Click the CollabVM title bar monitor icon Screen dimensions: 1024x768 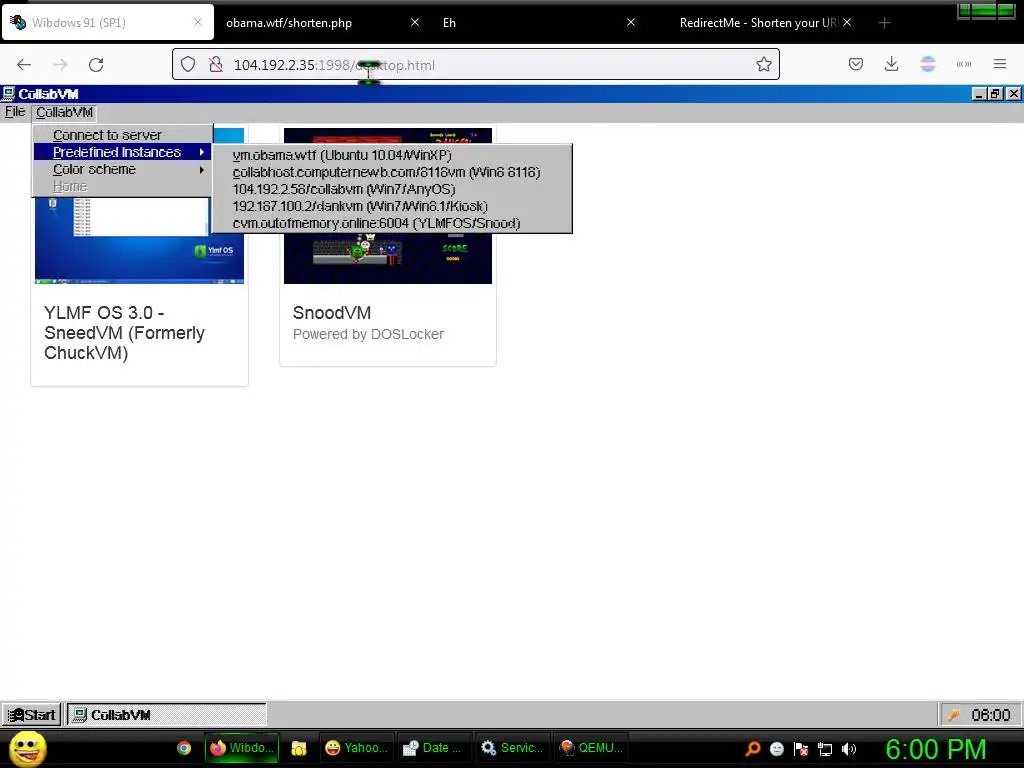pos(9,94)
